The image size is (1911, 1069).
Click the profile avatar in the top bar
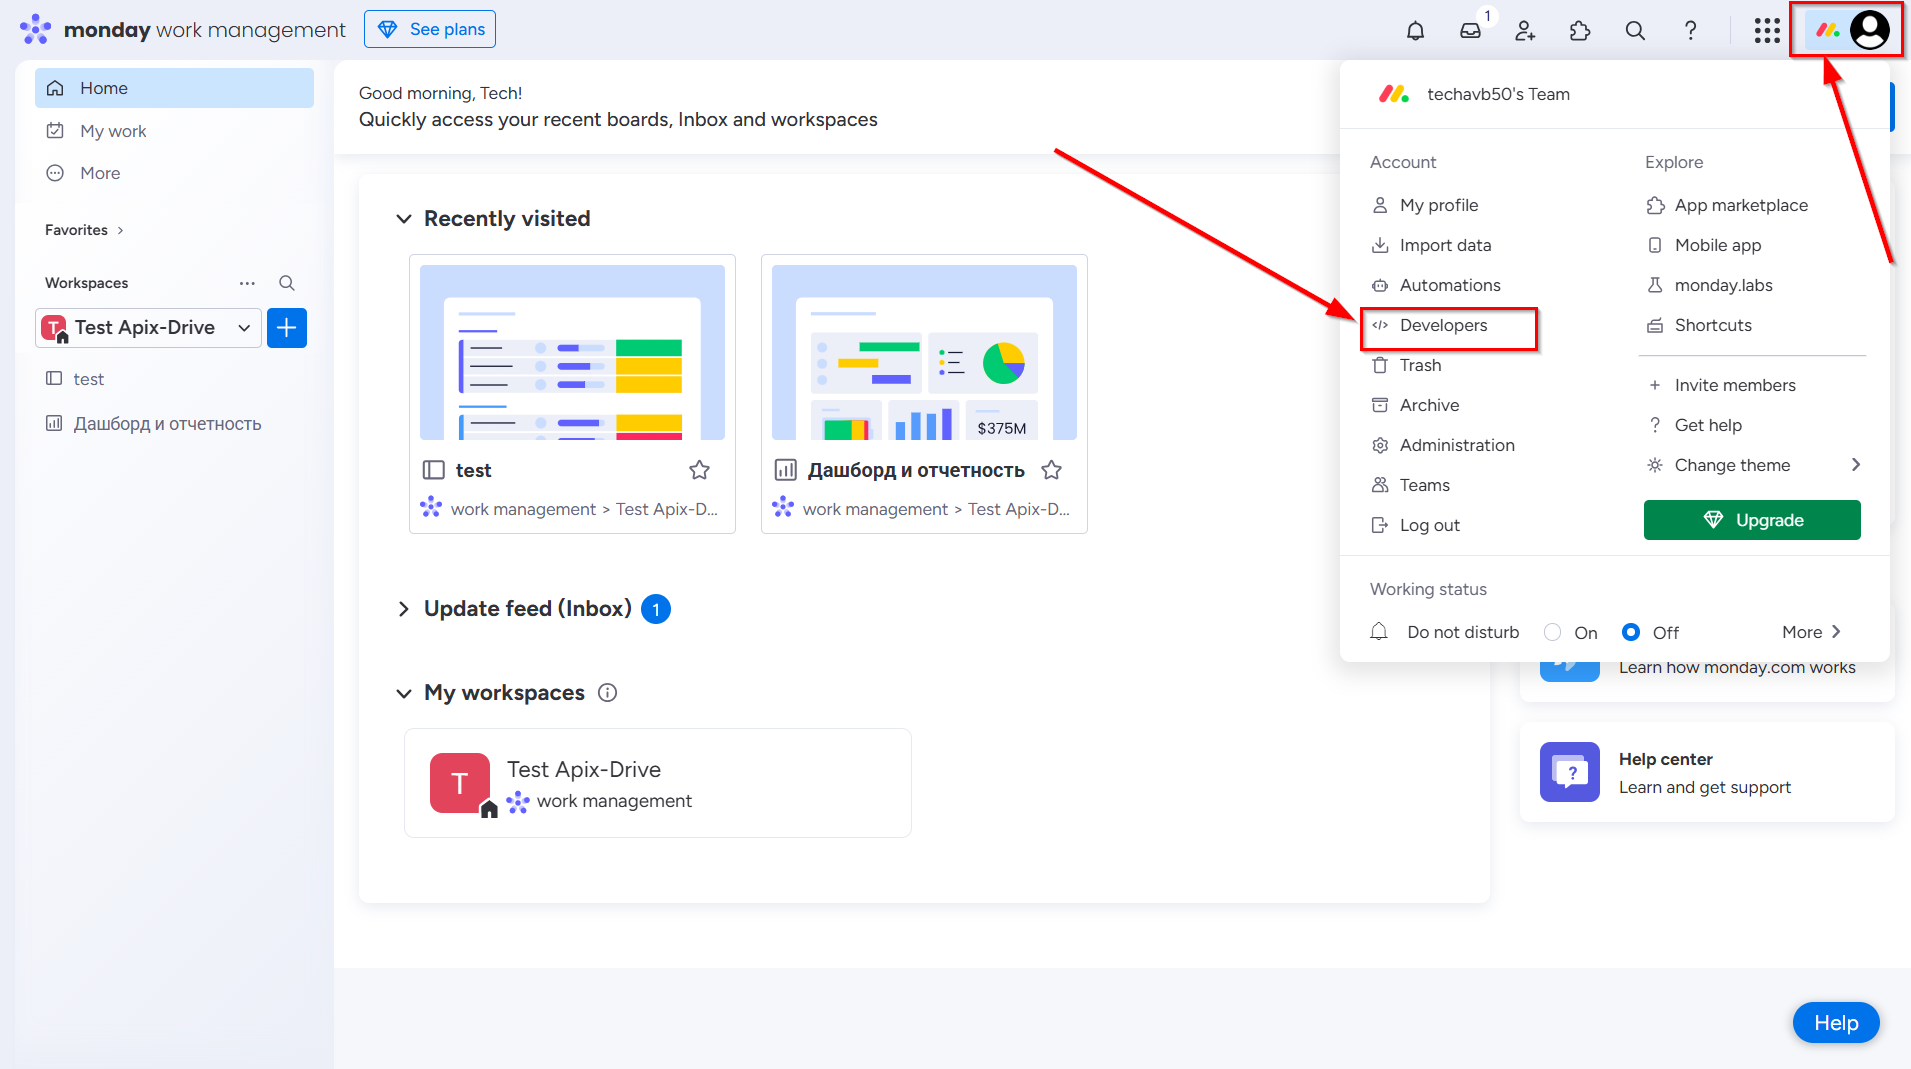click(x=1869, y=29)
